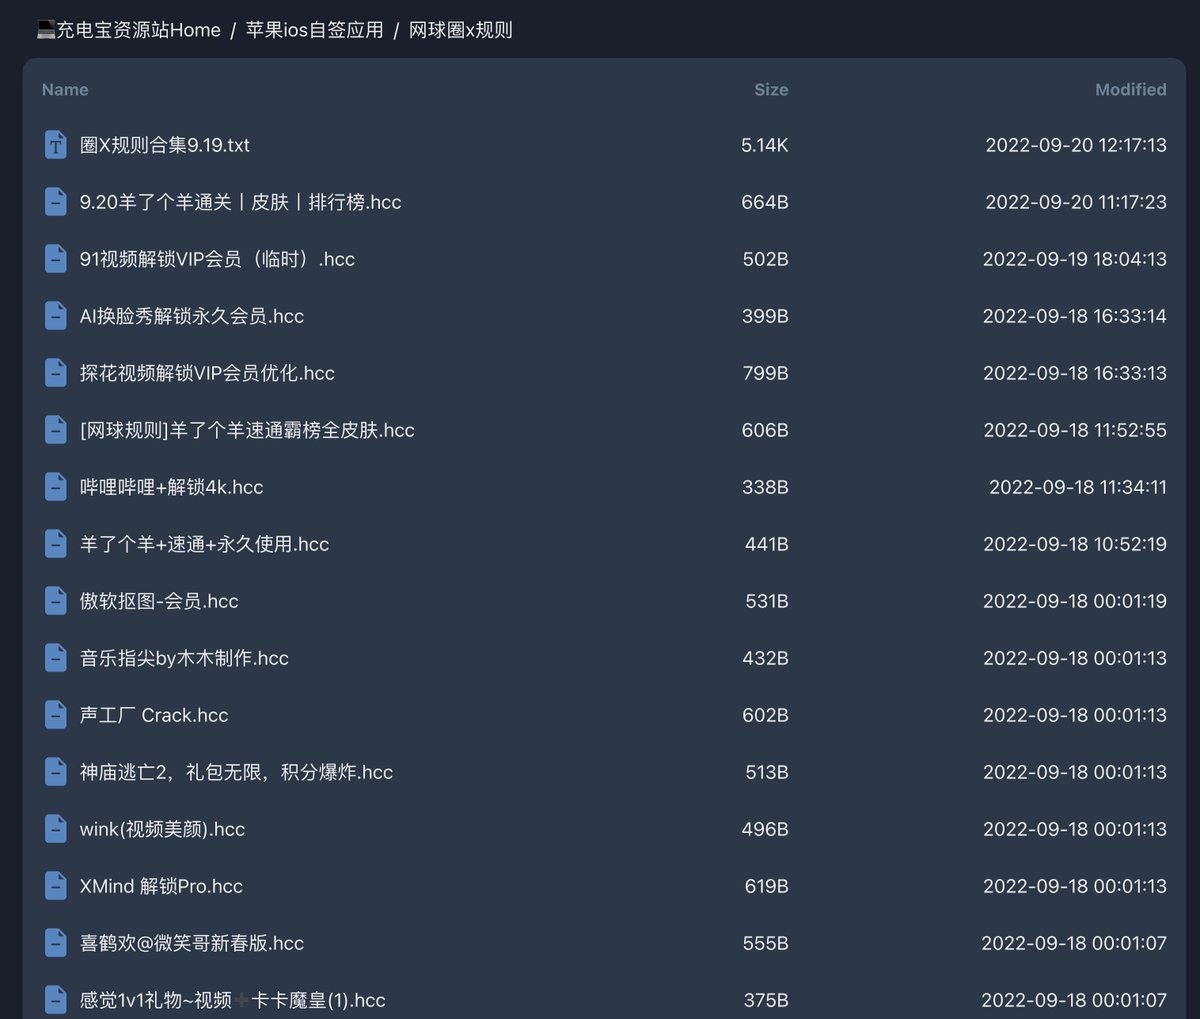Open 9.20羊了个羊通关丨皮肤丨排行榜.hcc
The height and width of the screenshot is (1019, 1200).
pyautogui.click(x=241, y=202)
